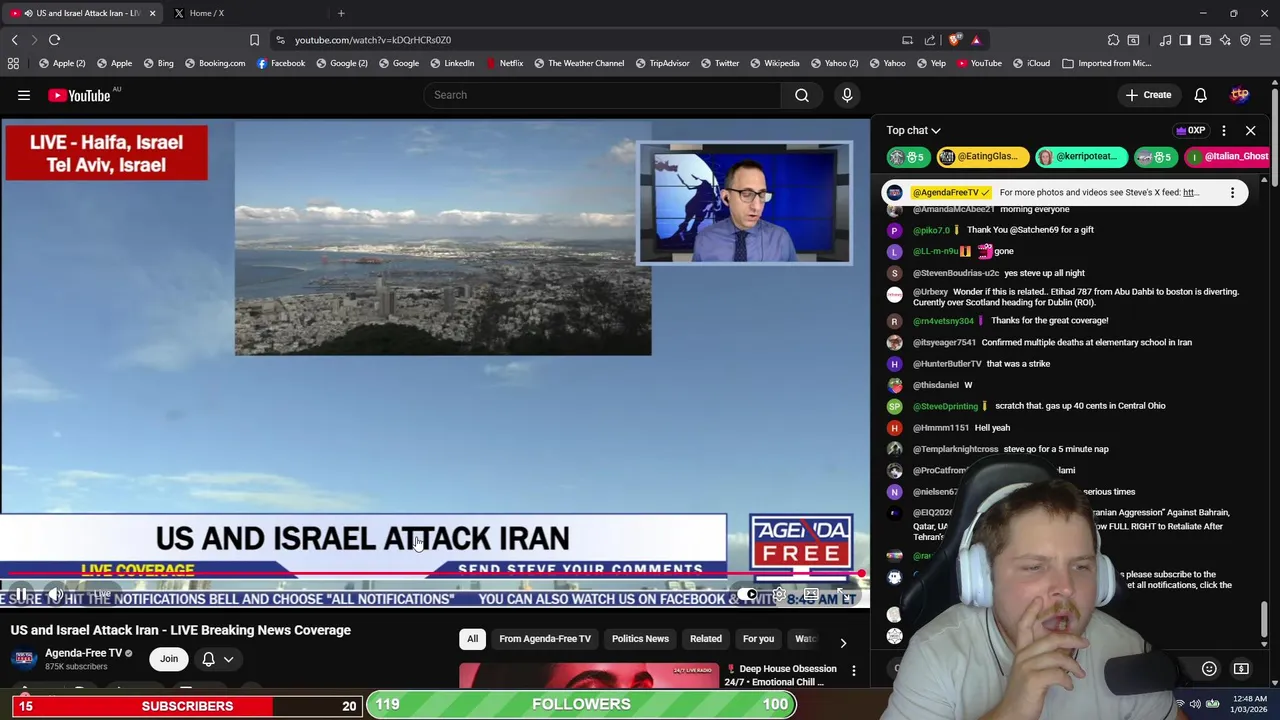Reload the current page
Image resolution: width=1280 pixels, height=720 pixels.
tap(55, 40)
